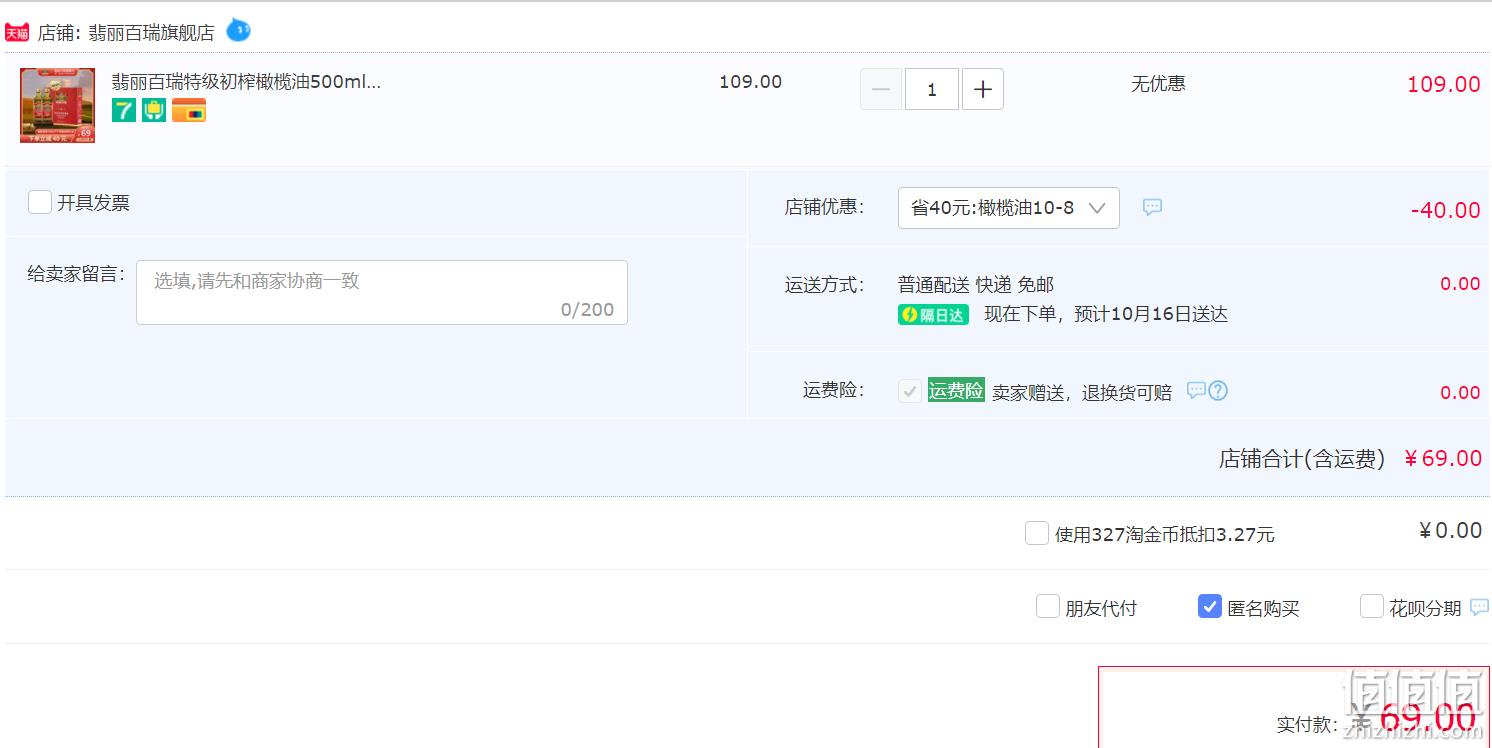Click the 109.00 unit price in the product row

(x=751, y=82)
